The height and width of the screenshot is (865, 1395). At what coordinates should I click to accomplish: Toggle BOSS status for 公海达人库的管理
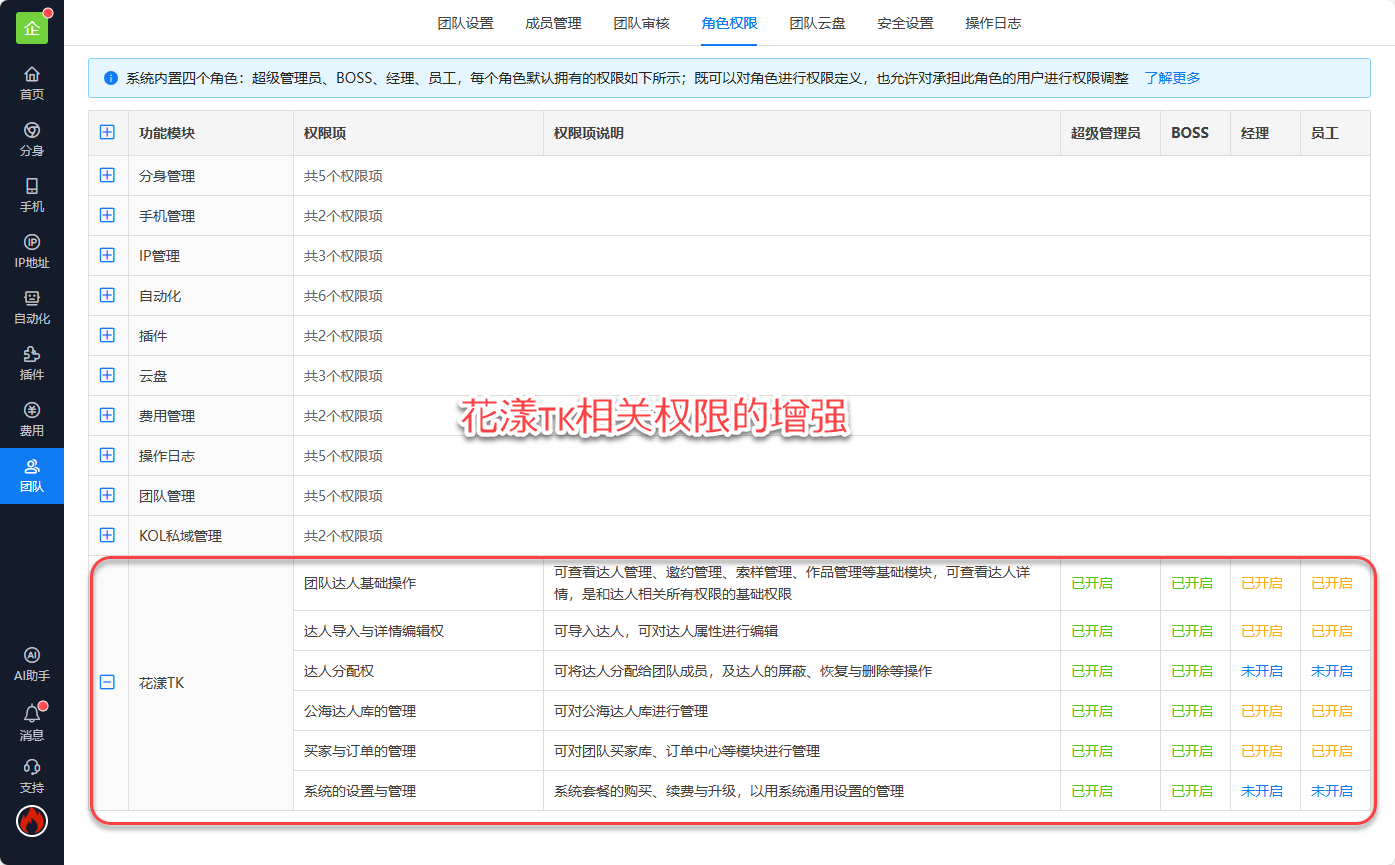click(x=1191, y=711)
